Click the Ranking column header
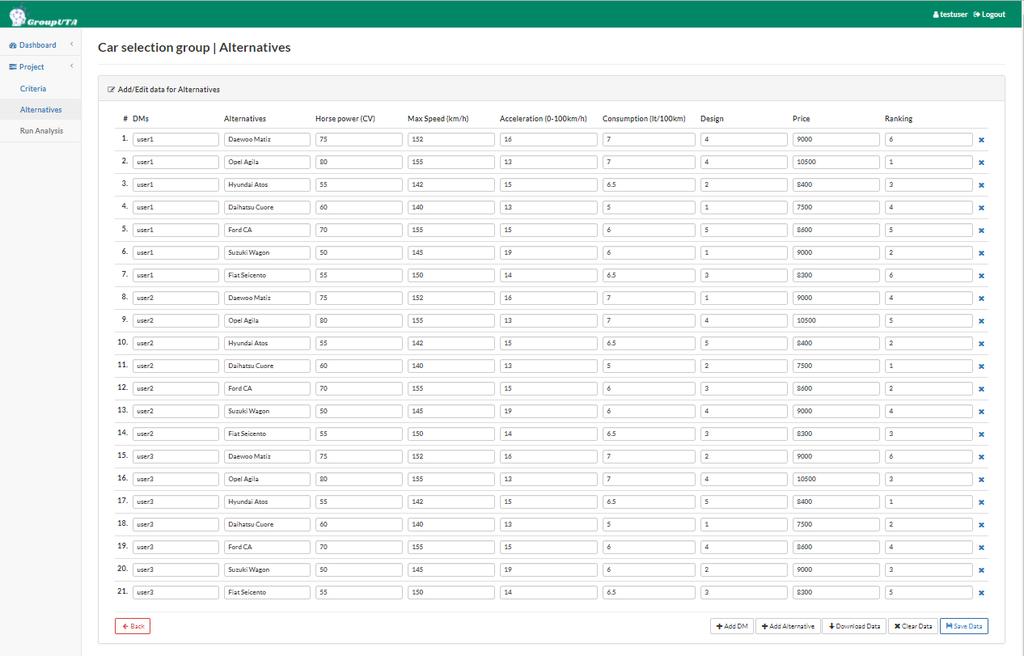This screenshot has height=656, width=1024. 899,119
